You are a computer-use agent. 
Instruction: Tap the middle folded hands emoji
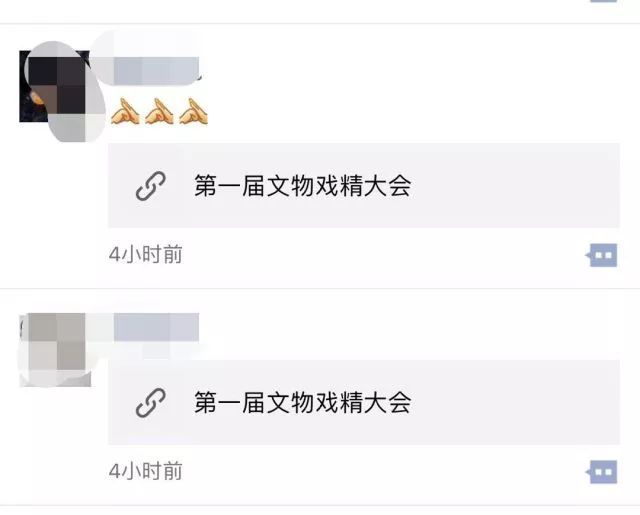click(159, 111)
